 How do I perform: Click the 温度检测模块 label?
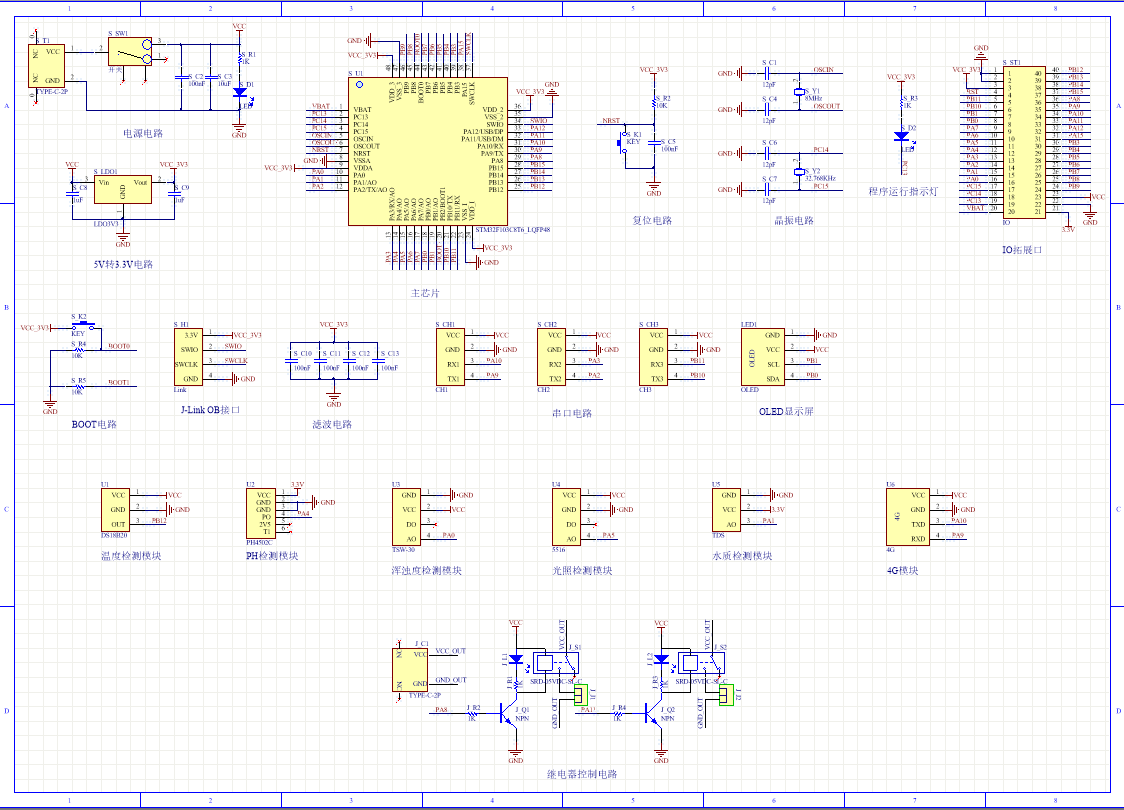[x=131, y=556]
